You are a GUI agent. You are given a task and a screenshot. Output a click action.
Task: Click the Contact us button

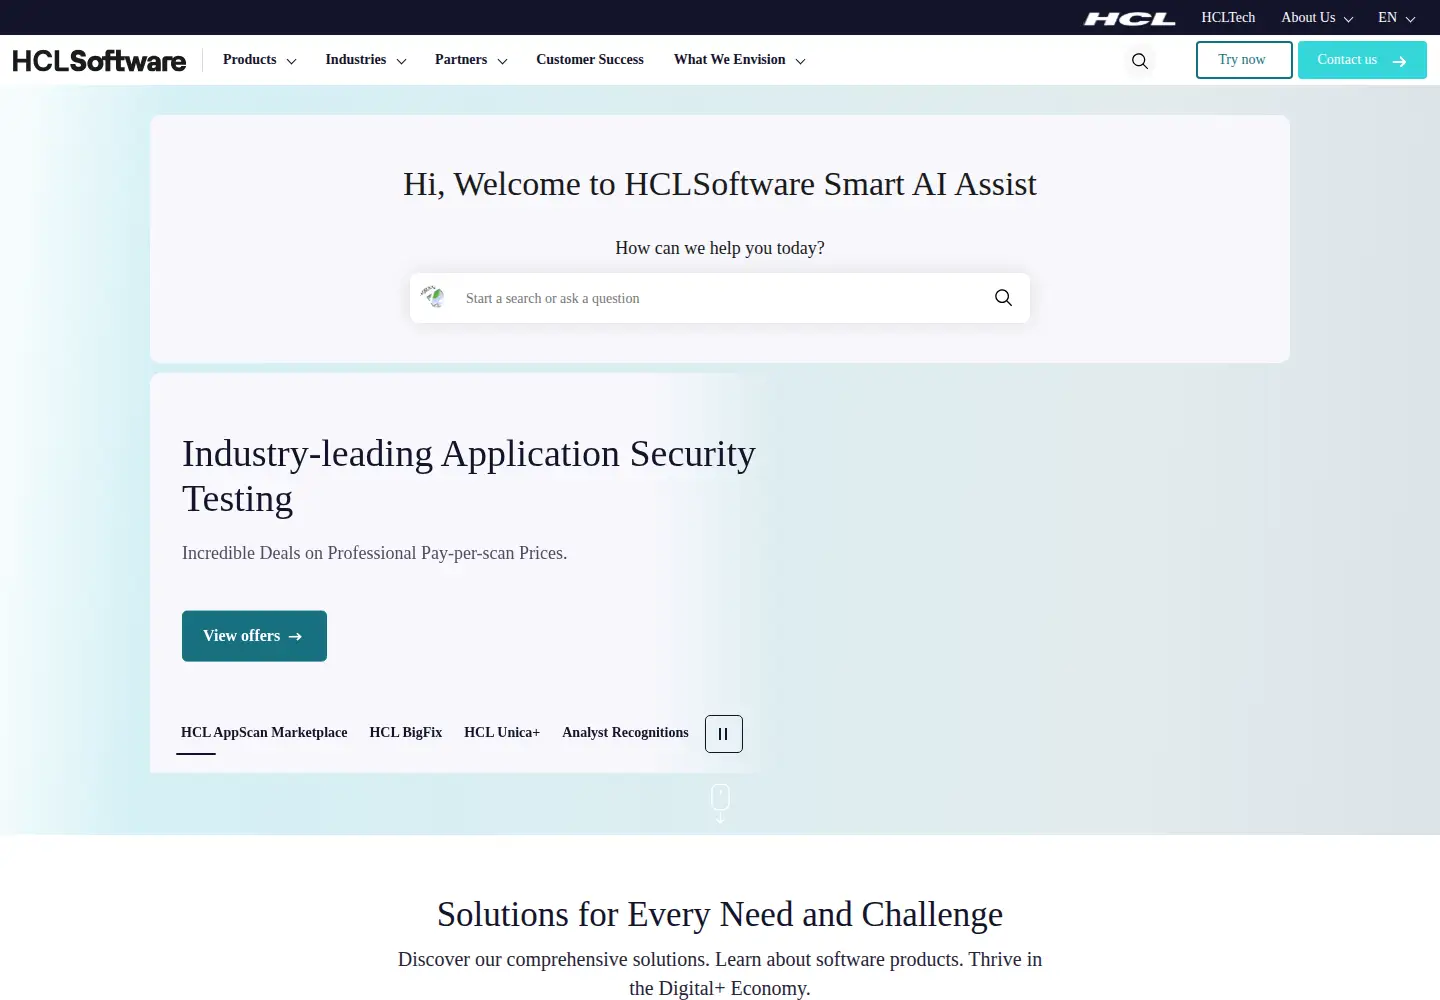[1362, 60]
